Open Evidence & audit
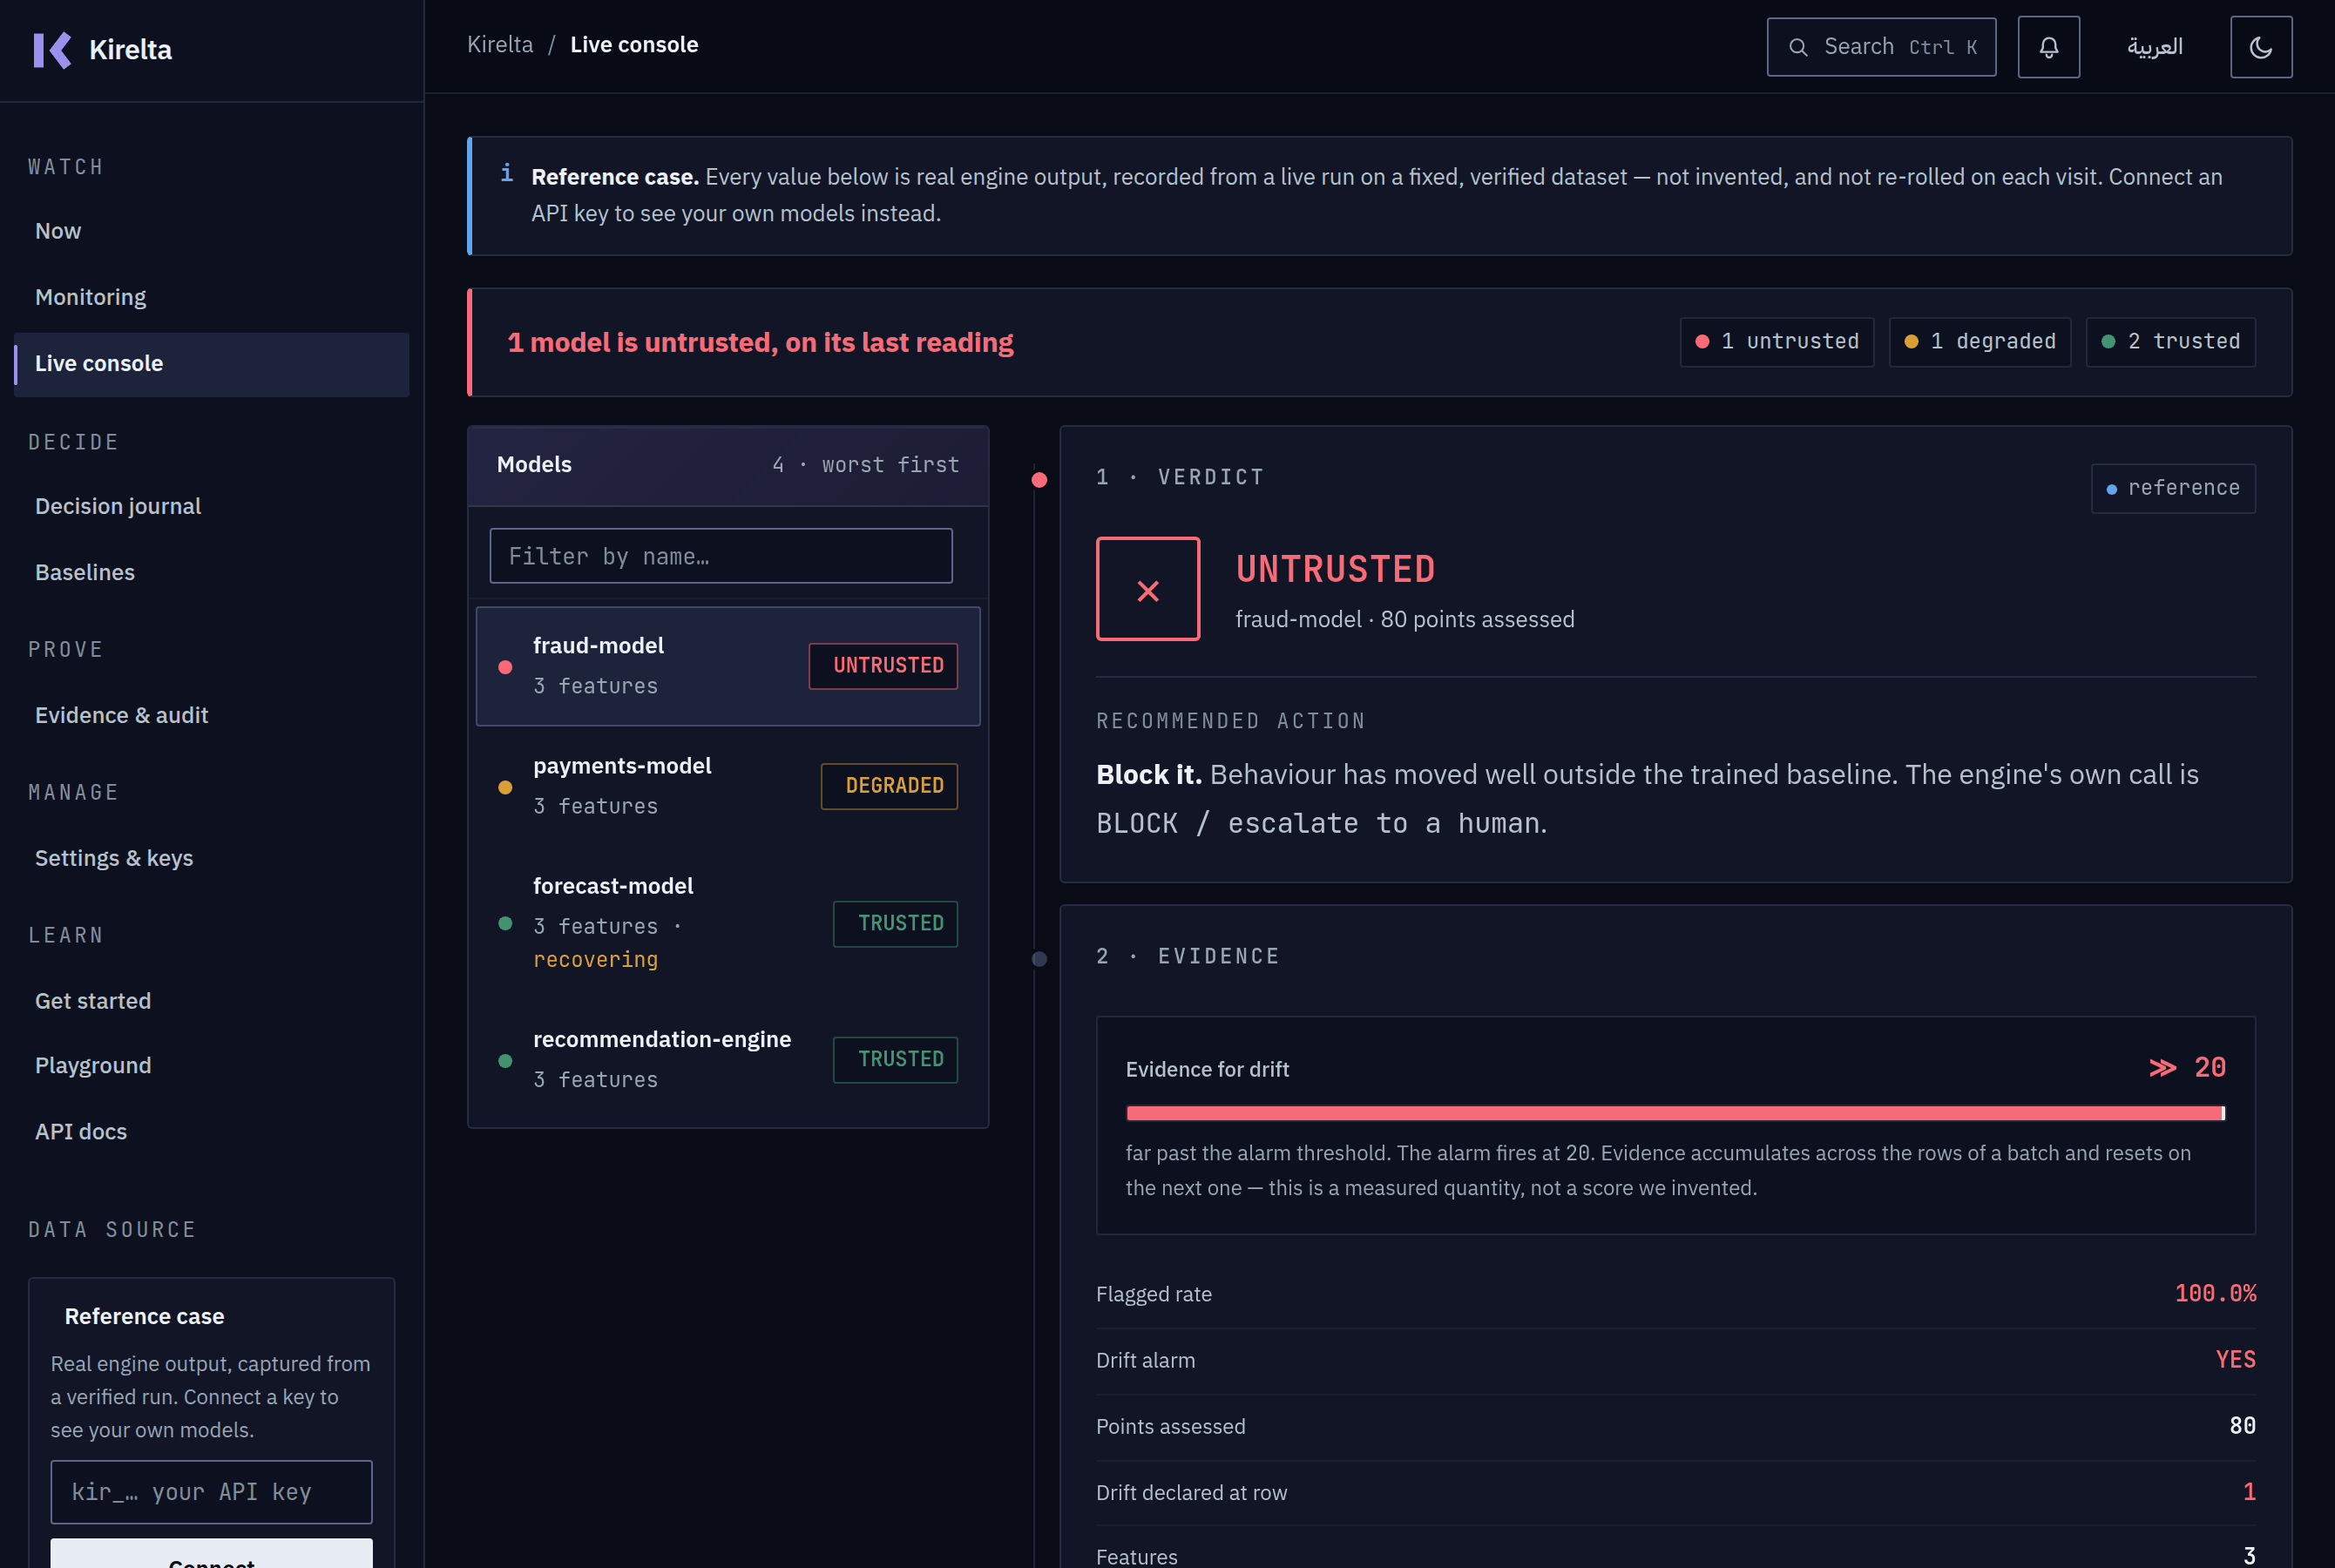The height and width of the screenshot is (1568, 2335). [211, 716]
